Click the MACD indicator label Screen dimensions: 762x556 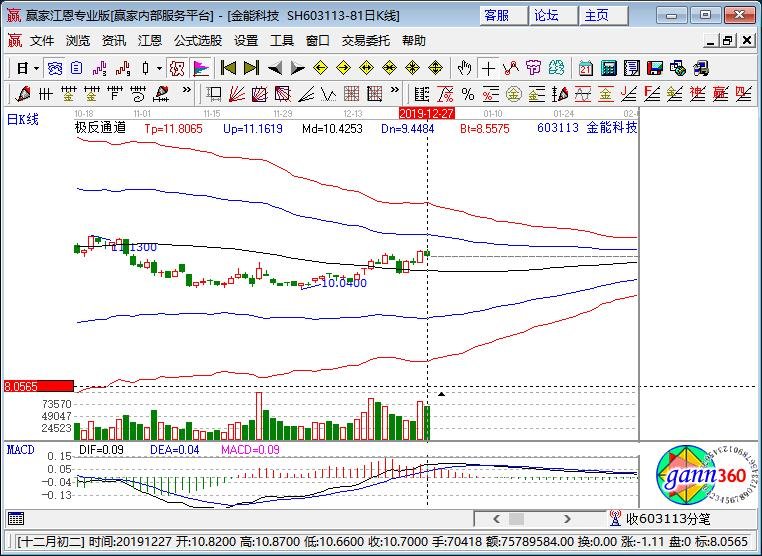(x=21, y=450)
